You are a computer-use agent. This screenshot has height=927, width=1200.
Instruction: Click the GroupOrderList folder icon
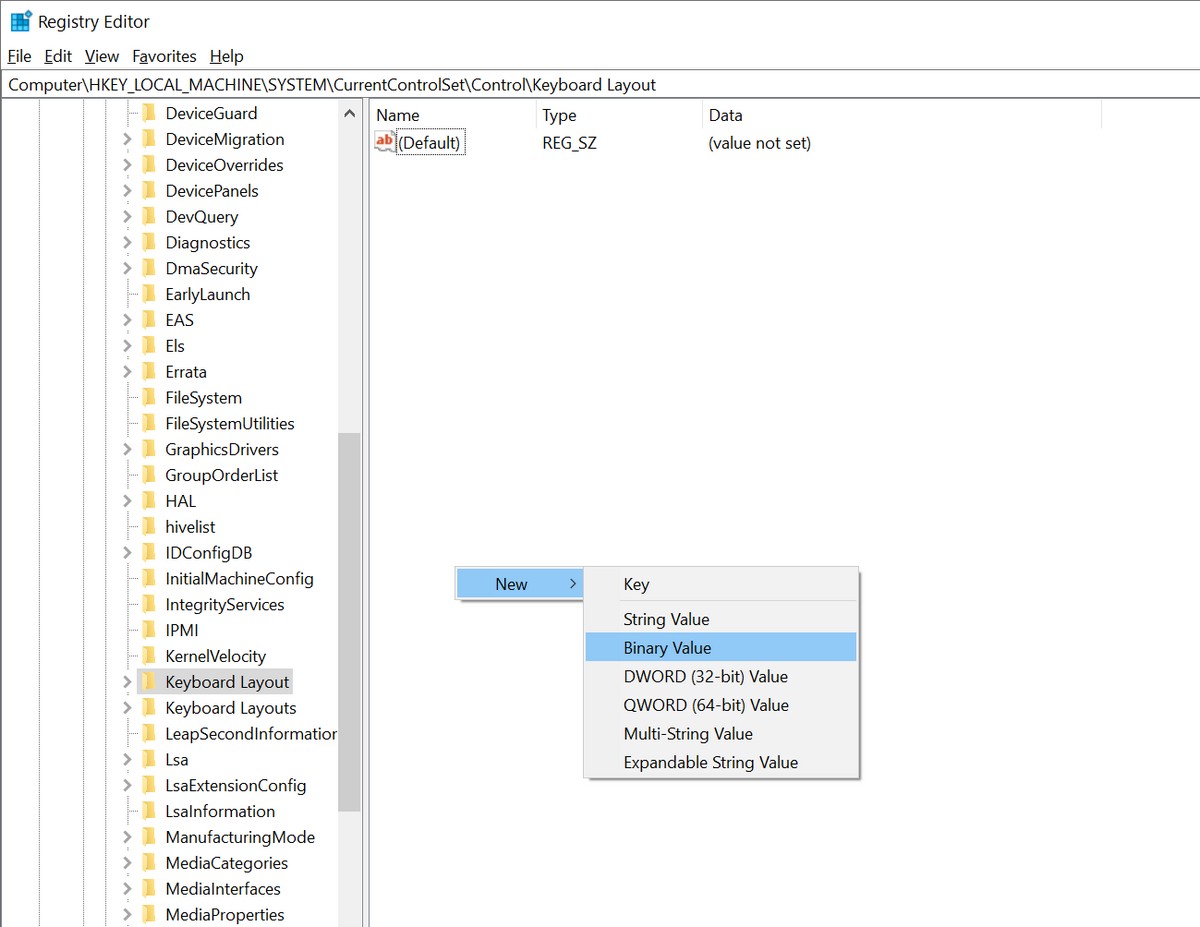(148, 475)
